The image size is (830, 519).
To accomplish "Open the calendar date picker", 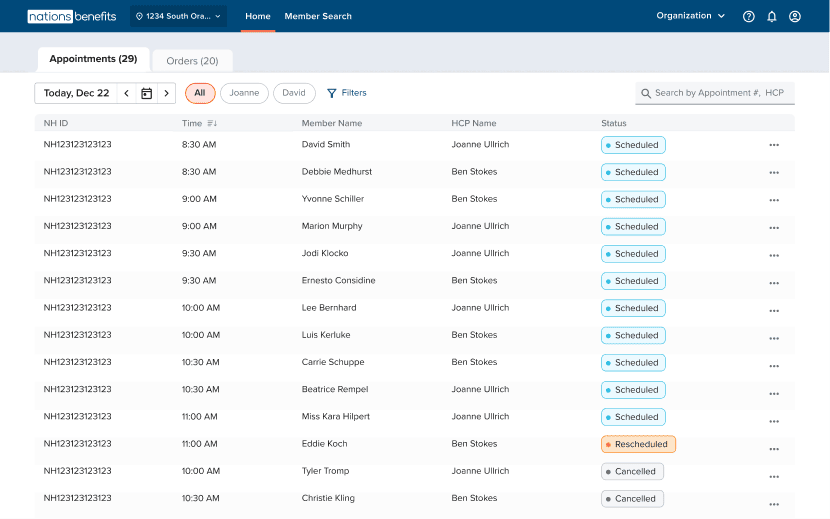I will (146, 93).
